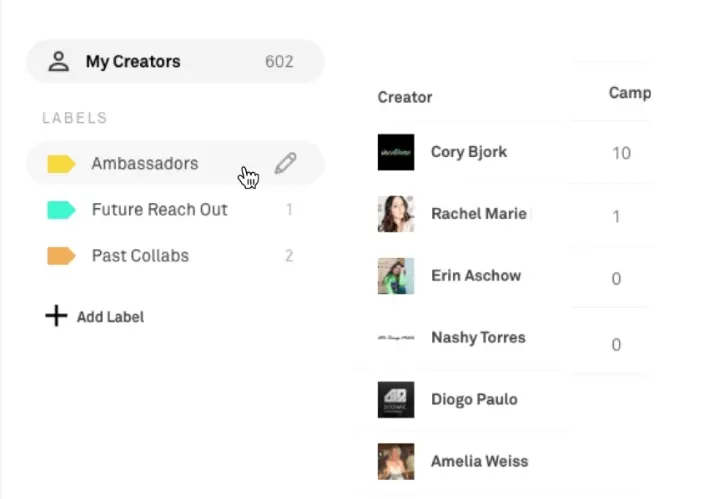Click the person icon beside My Creators
This screenshot has width=718, height=499.
pyautogui.click(x=59, y=61)
